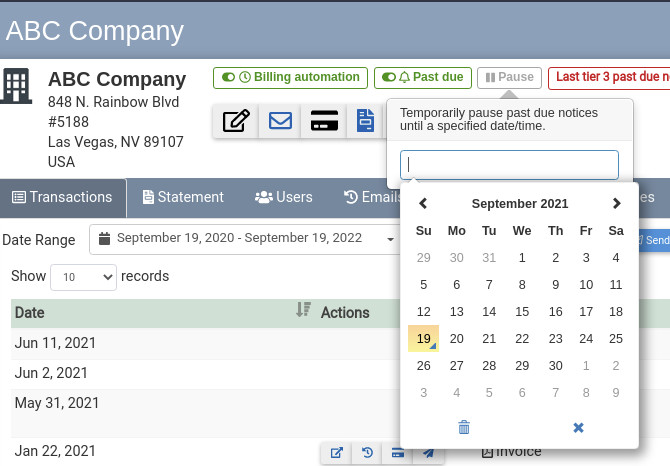Click the blue document icon

[366, 122]
